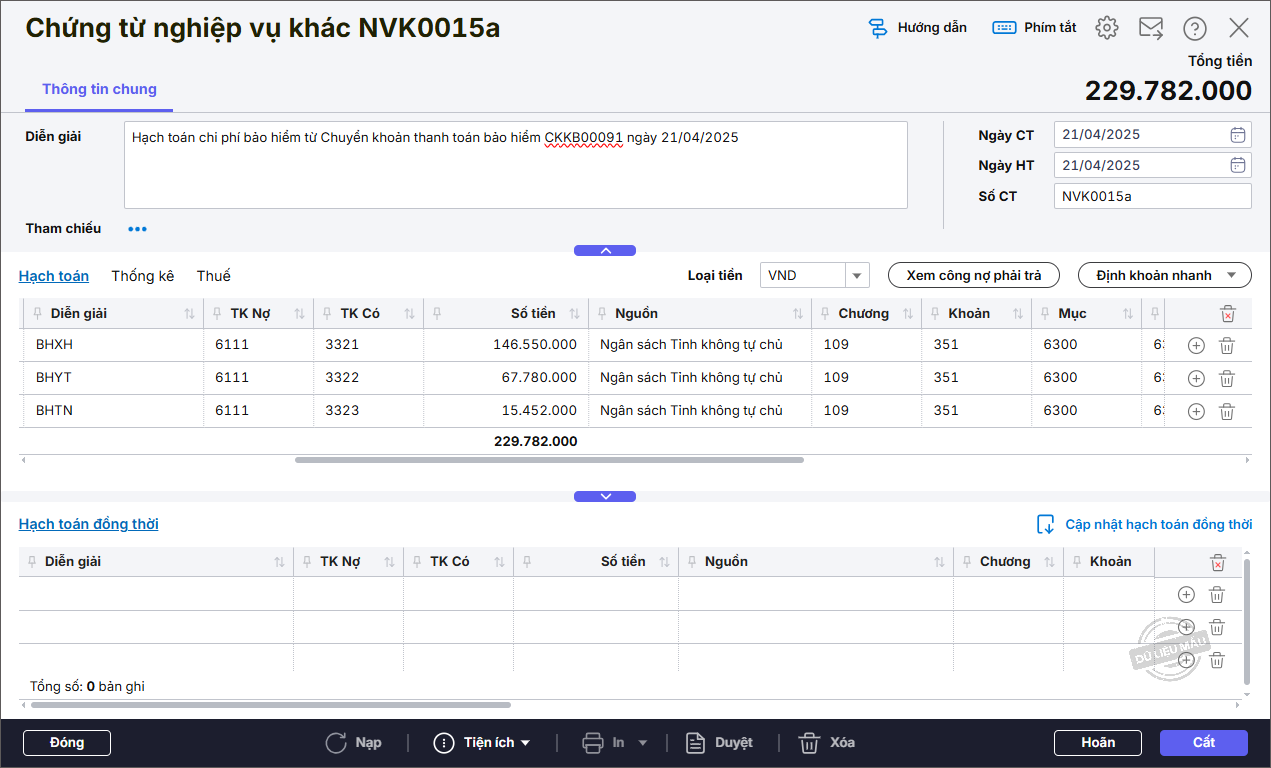Click the delete all rows icon in Hạch toán header
The height and width of the screenshot is (768, 1271).
1228,314
